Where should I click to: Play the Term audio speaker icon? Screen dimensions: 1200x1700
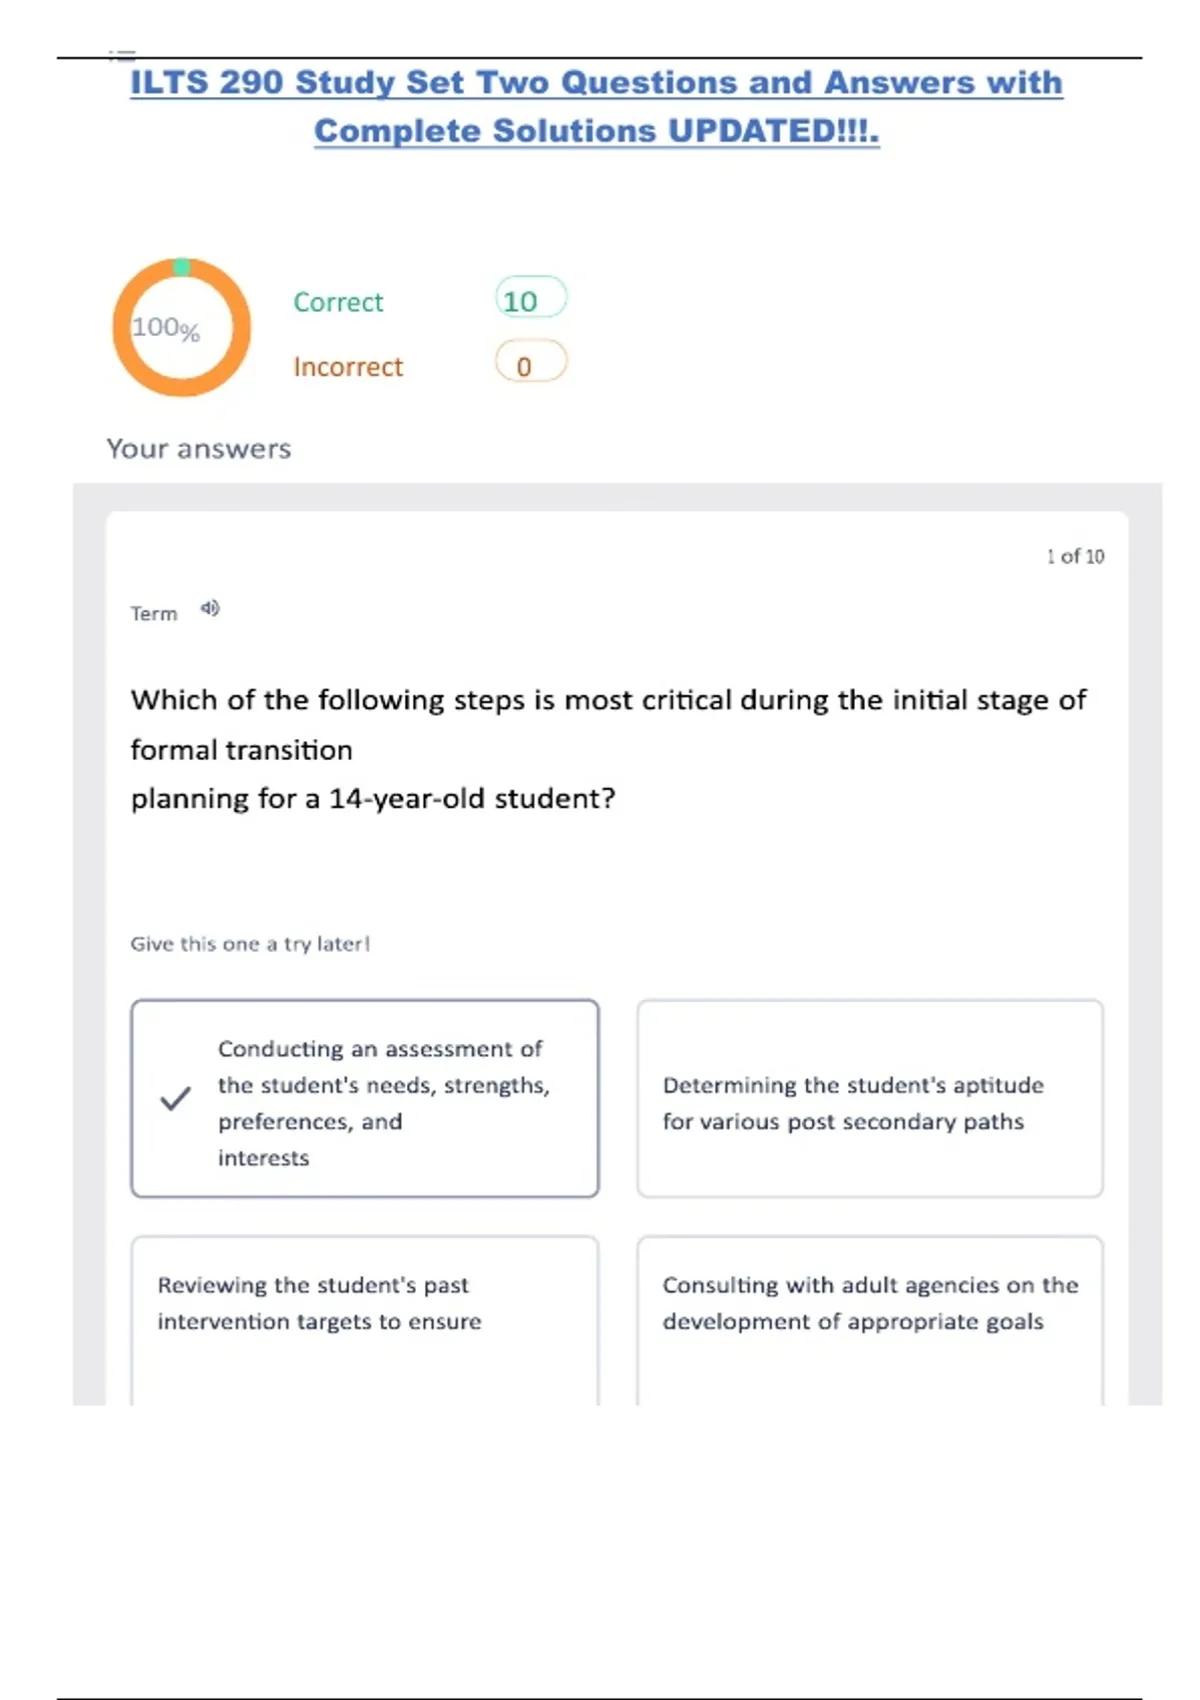coord(210,608)
